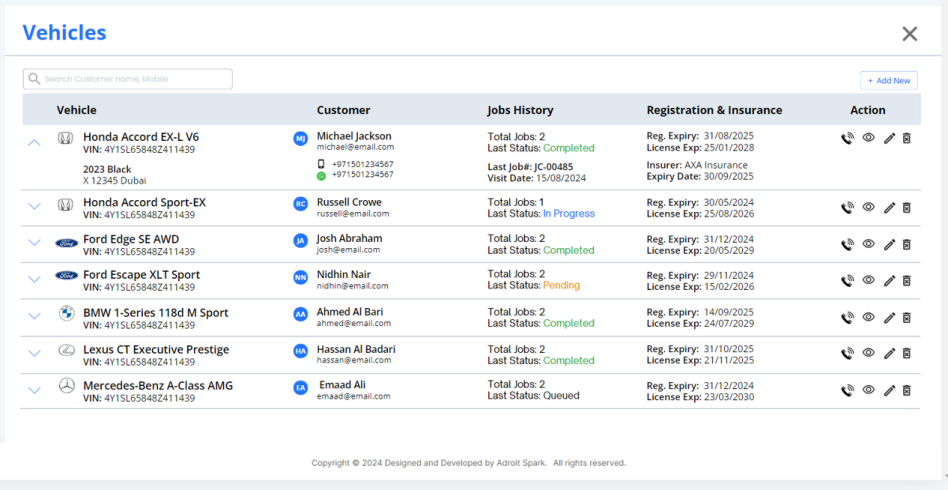Delete the Lexus CT Executive Prestige row

tap(907, 354)
